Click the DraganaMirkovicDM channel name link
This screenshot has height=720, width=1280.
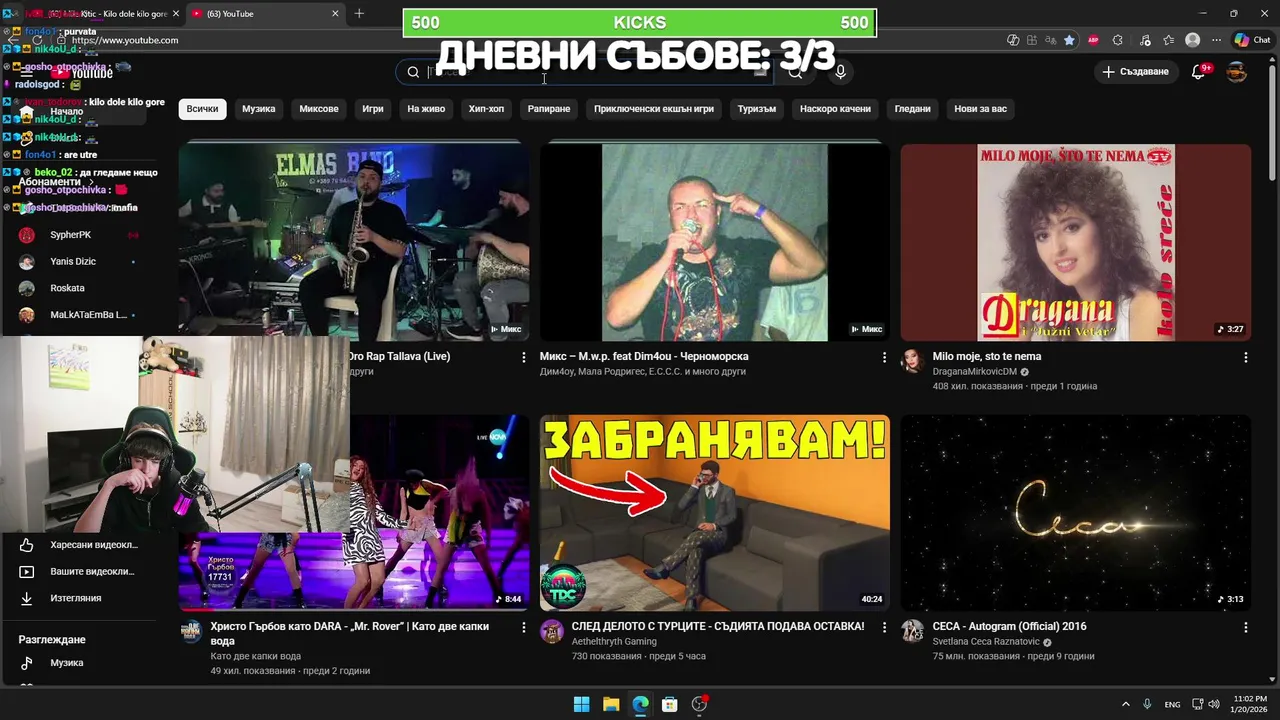(974, 372)
